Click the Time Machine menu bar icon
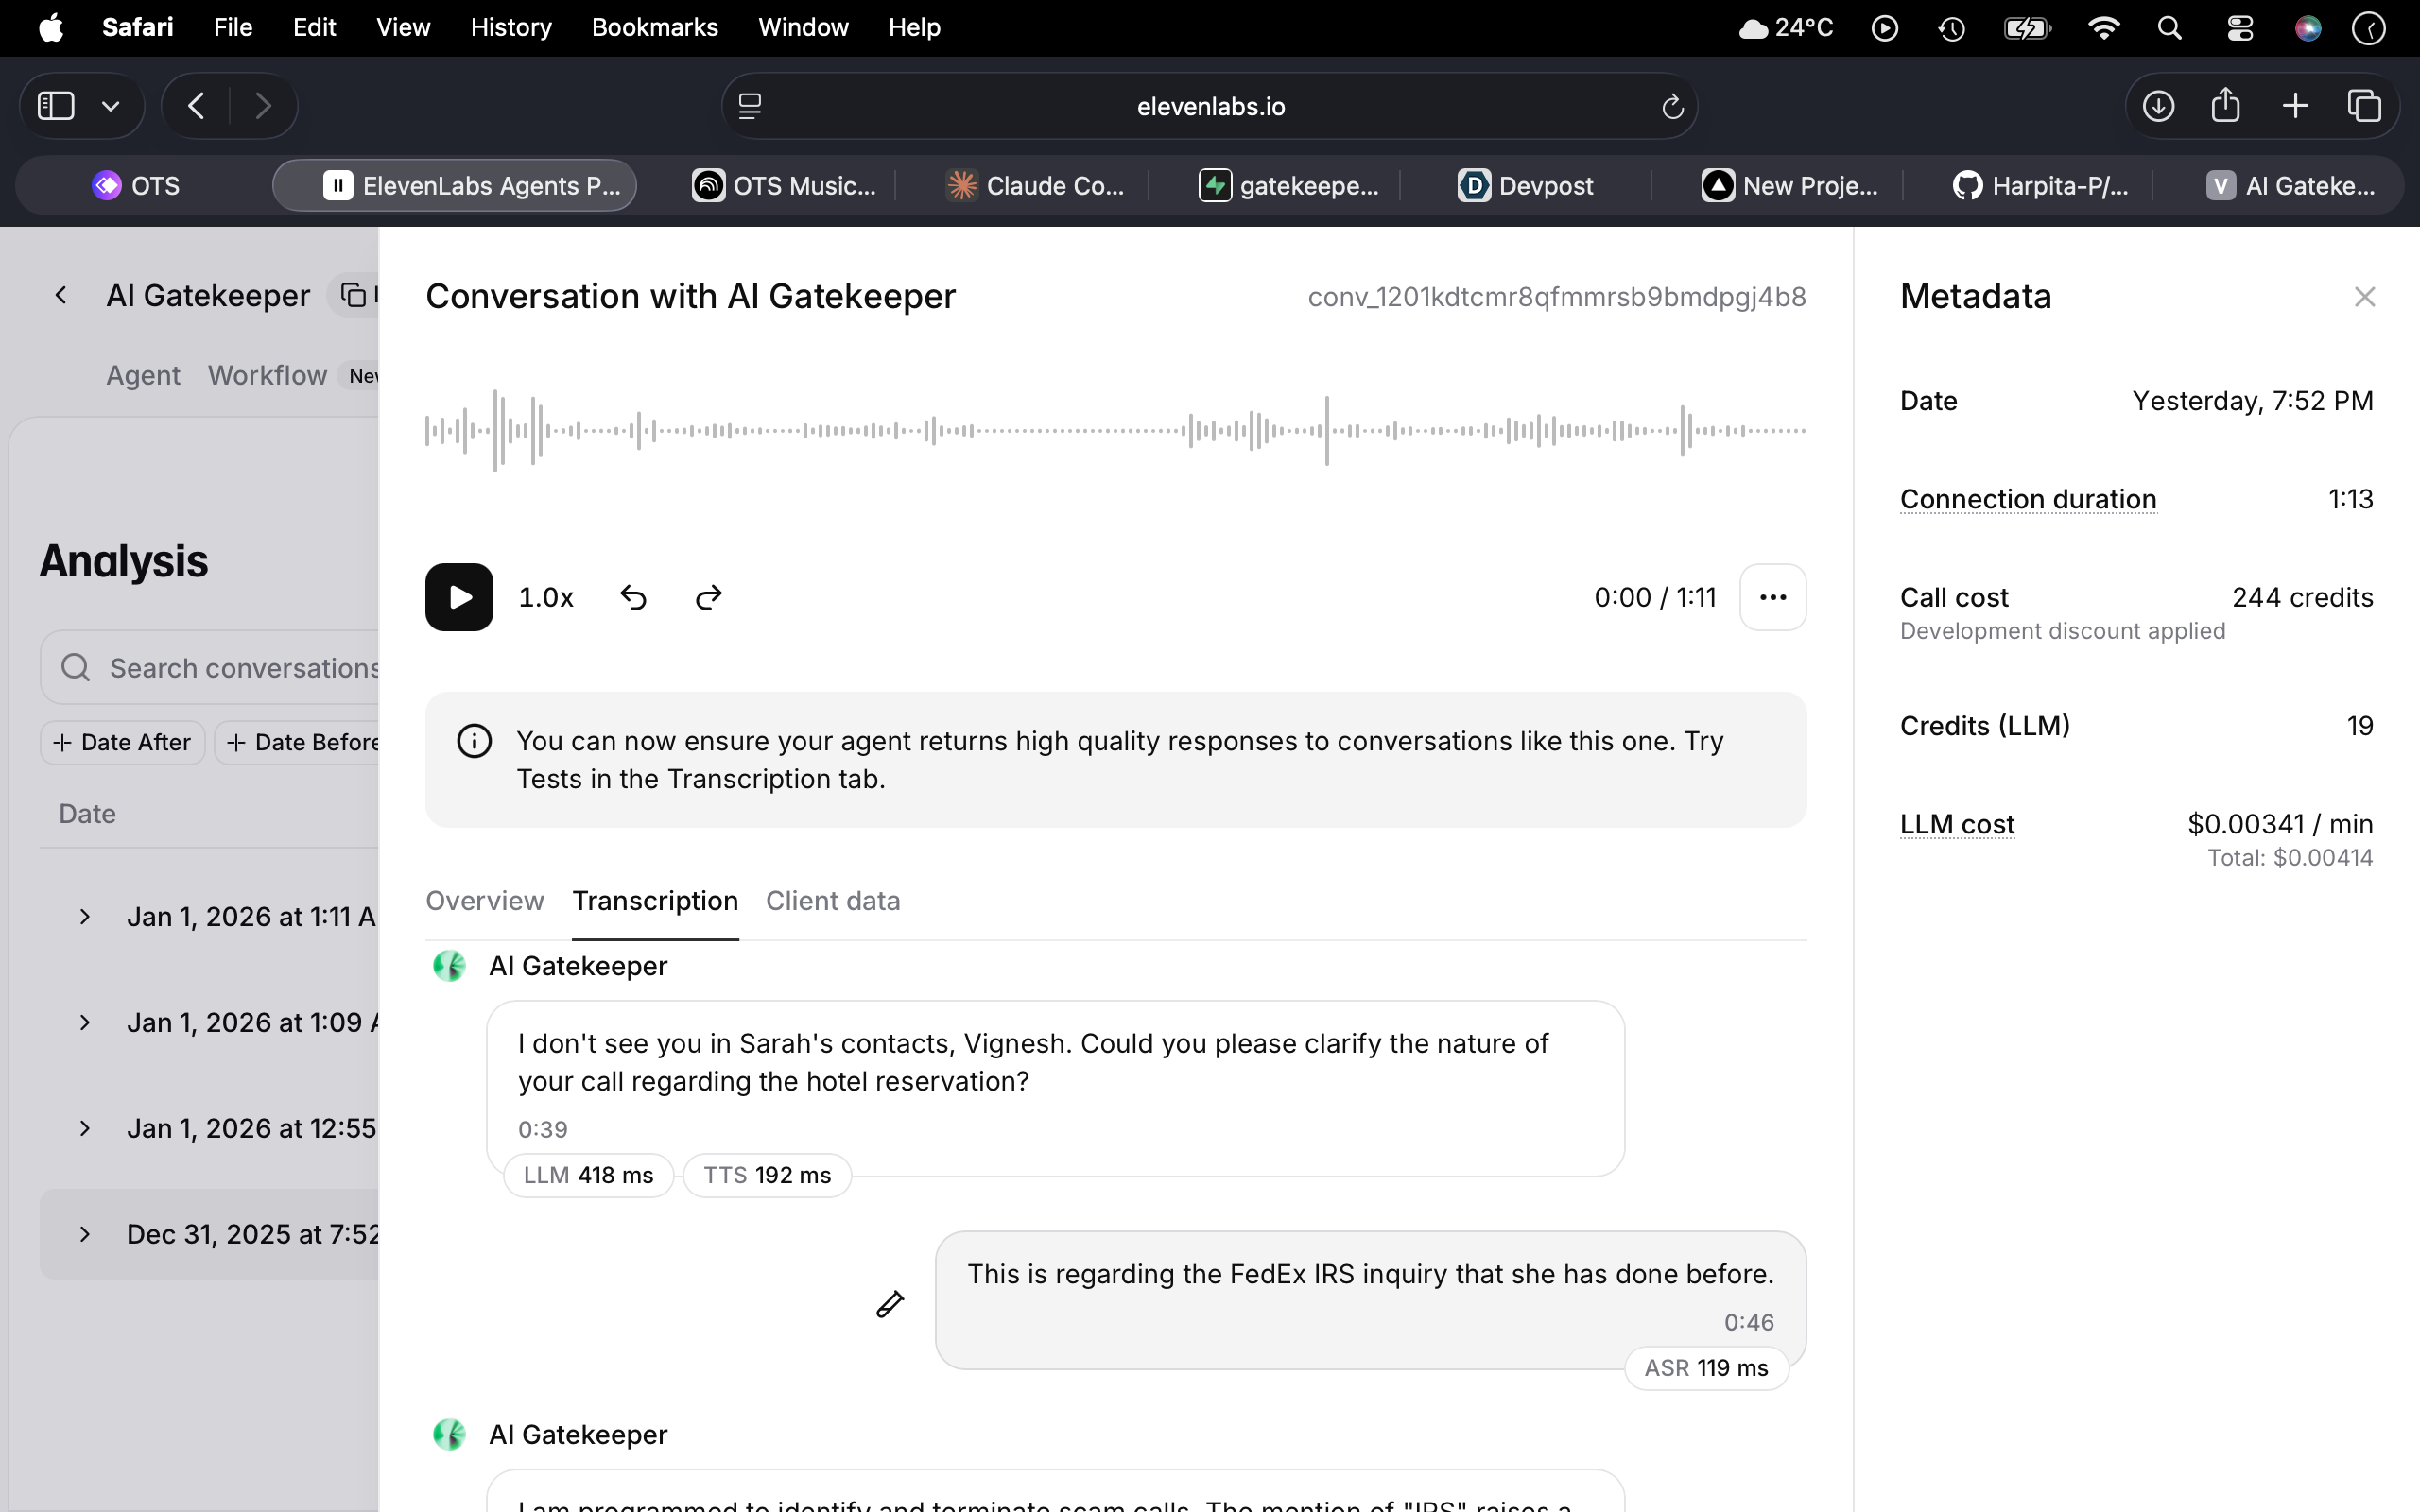The image size is (2420, 1512). 1951,27
